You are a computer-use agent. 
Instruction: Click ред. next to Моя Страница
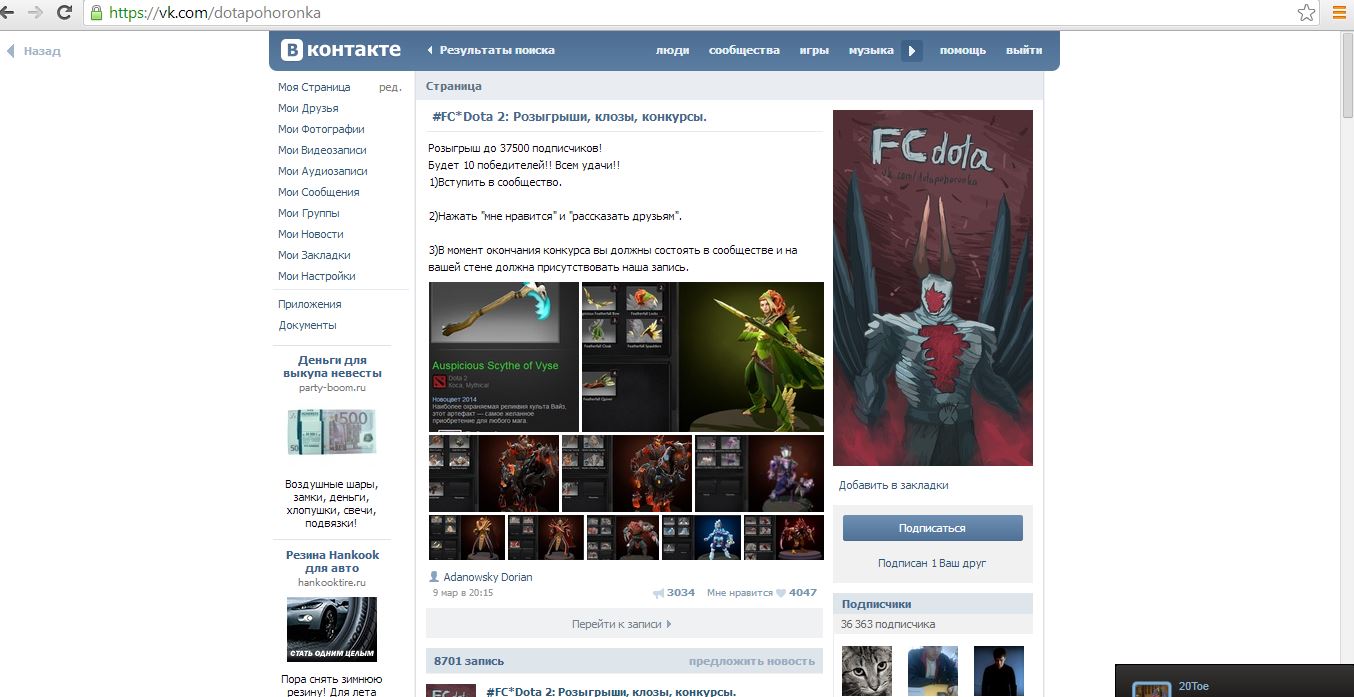click(x=390, y=87)
